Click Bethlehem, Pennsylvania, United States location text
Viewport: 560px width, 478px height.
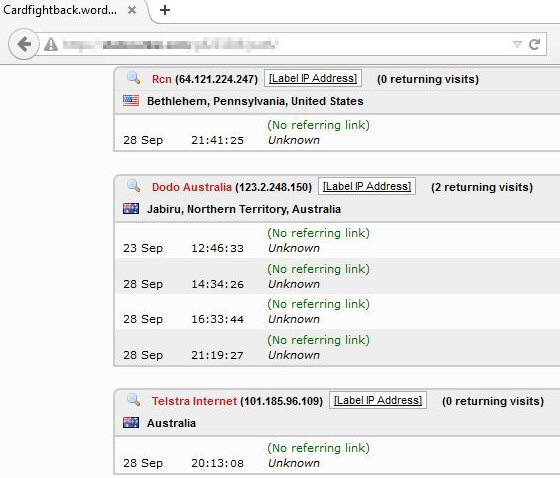click(x=255, y=101)
